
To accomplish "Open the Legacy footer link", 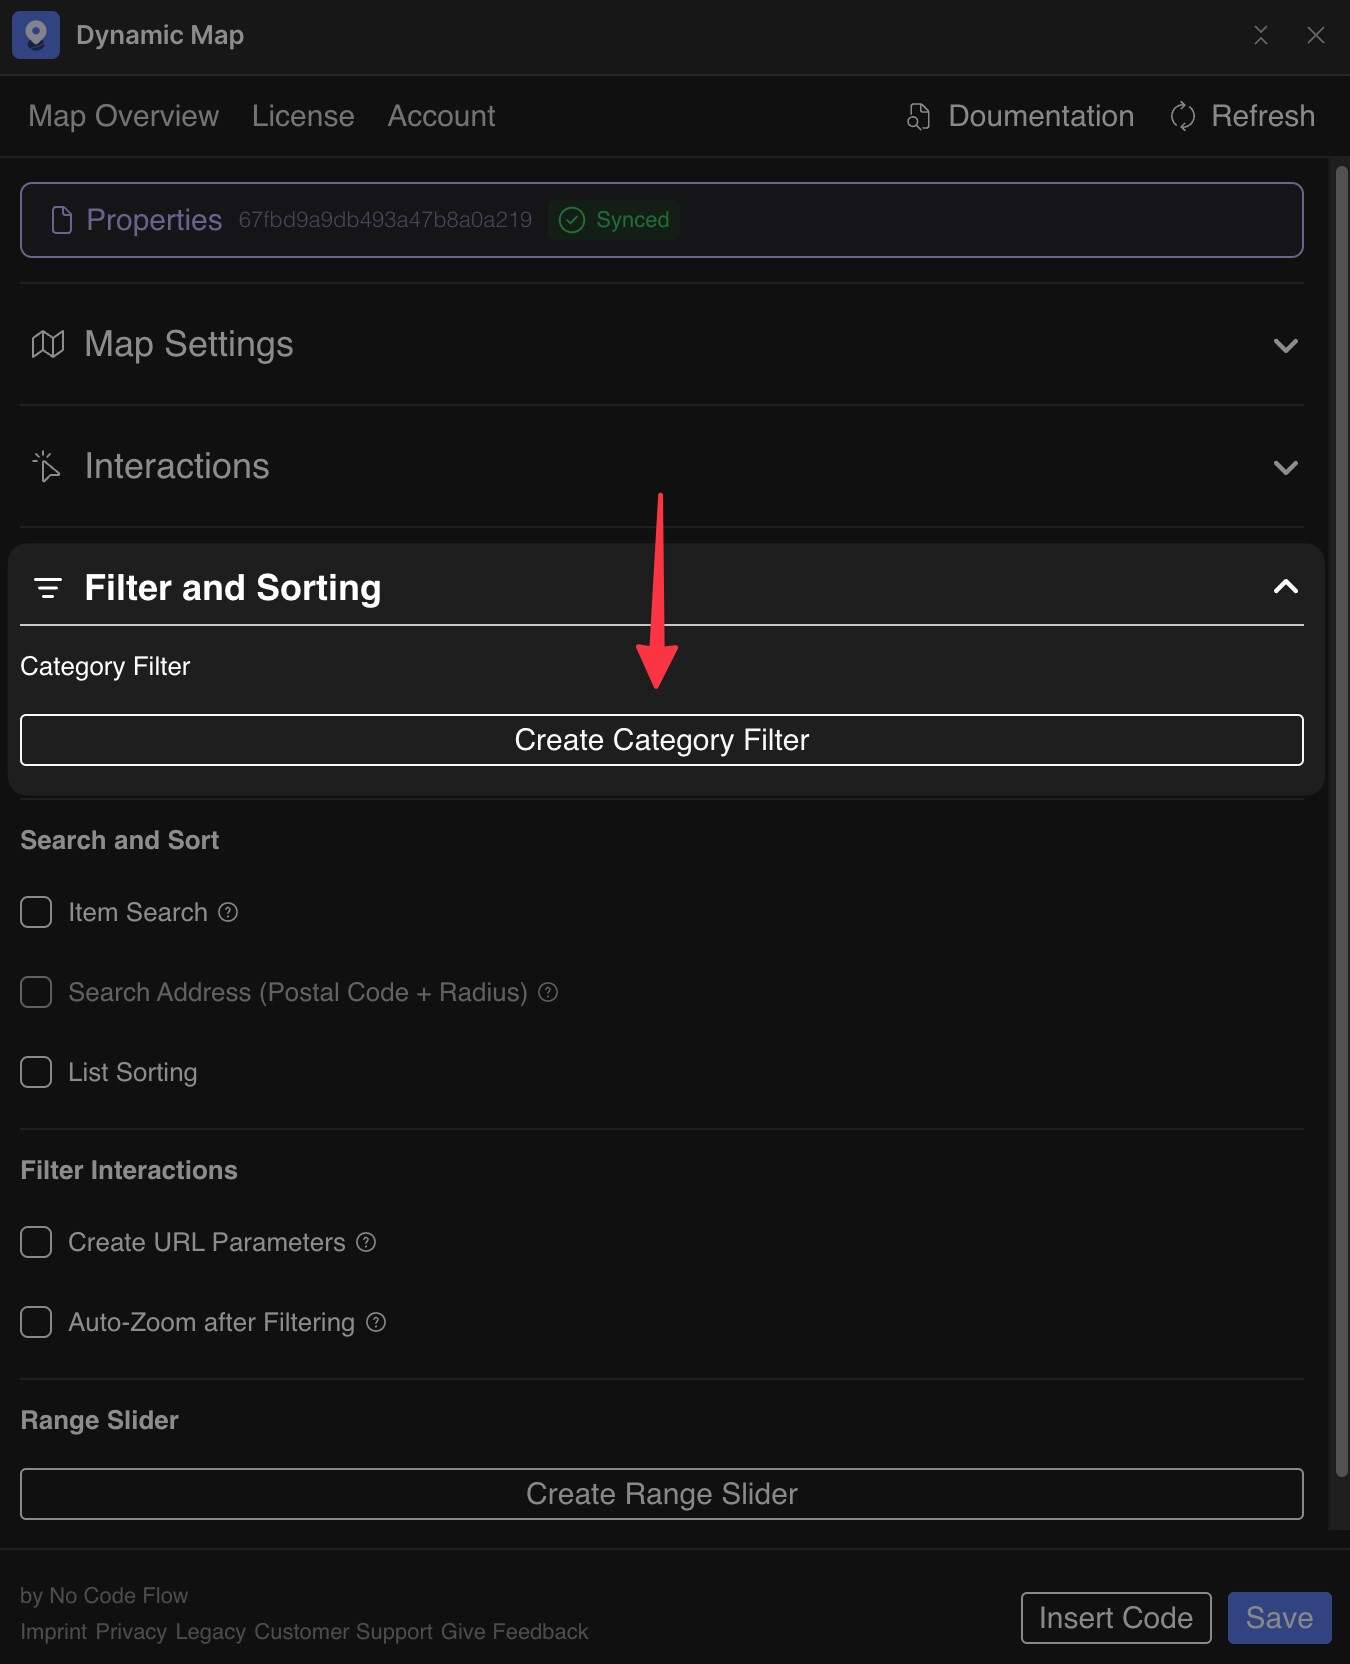I will 210,1632.
